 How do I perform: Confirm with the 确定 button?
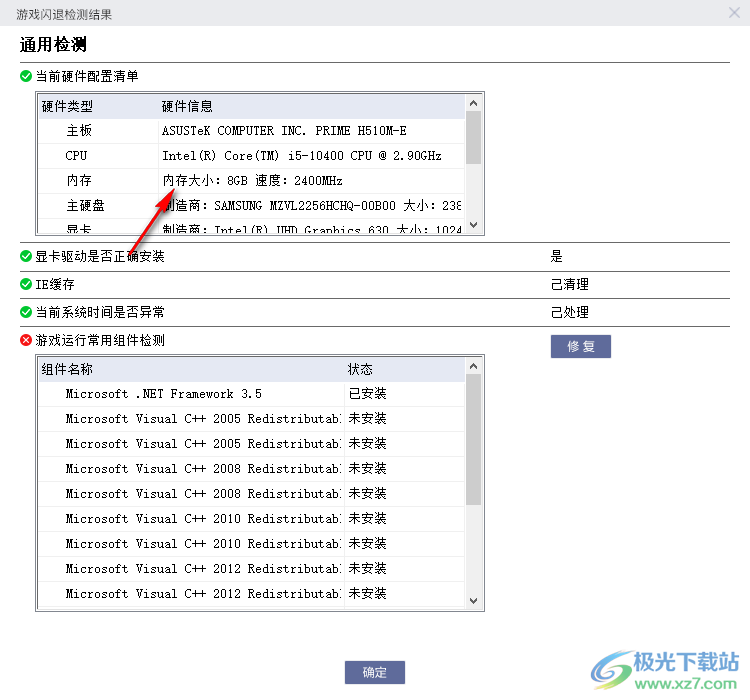375,672
